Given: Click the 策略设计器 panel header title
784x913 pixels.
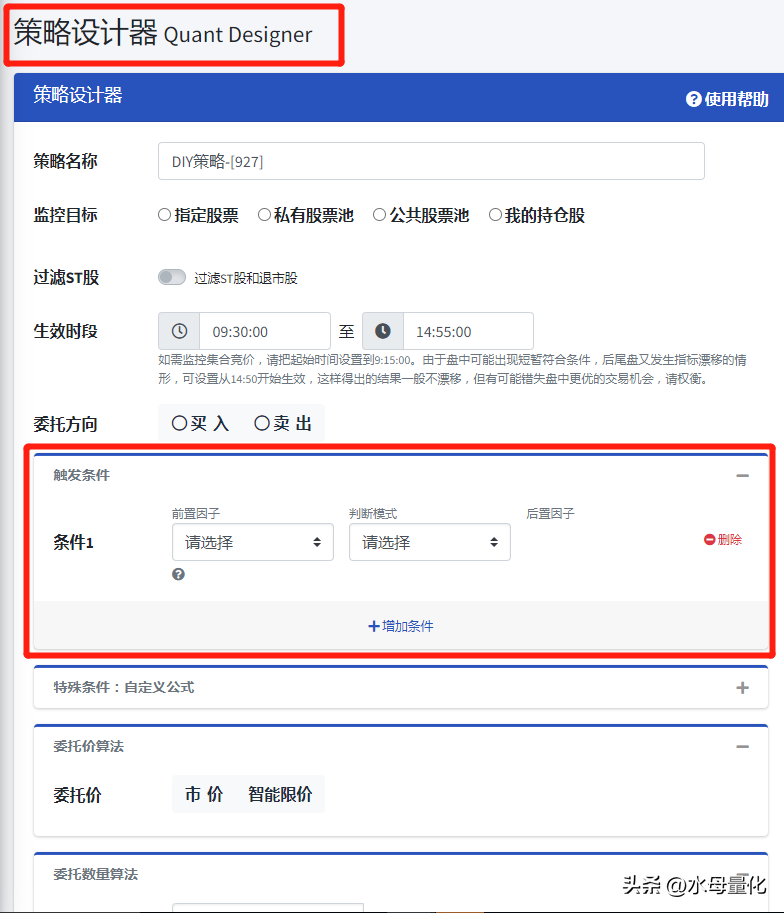Looking at the screenshot, I should [77, 95].
